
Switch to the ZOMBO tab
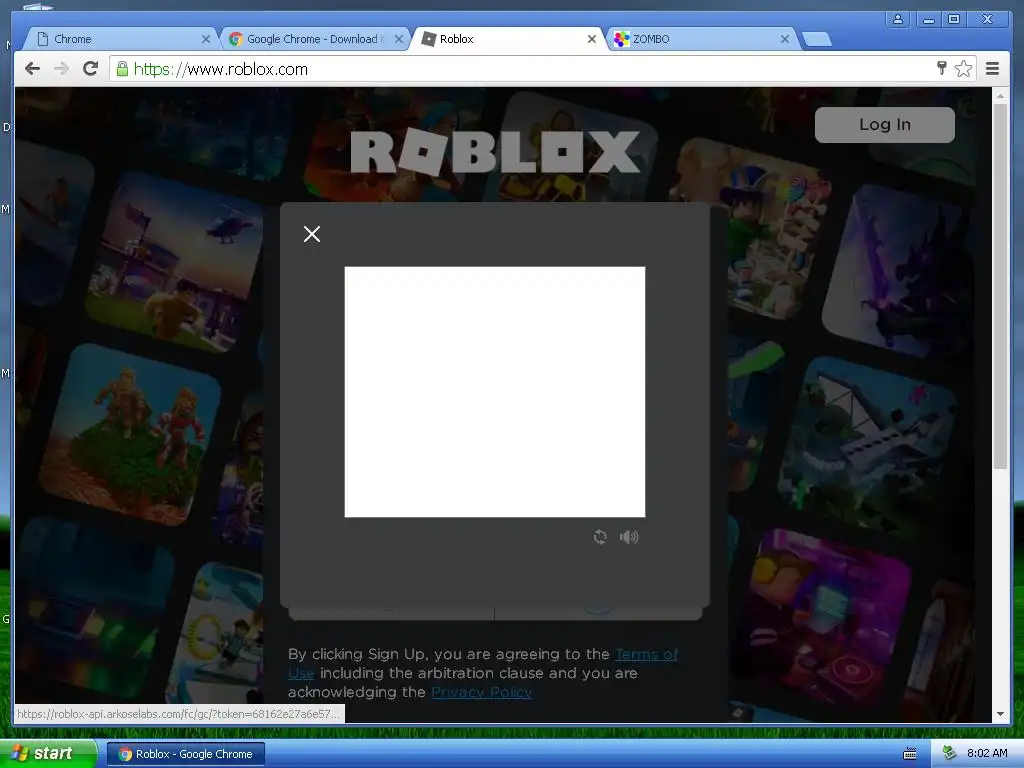(702, 39)
